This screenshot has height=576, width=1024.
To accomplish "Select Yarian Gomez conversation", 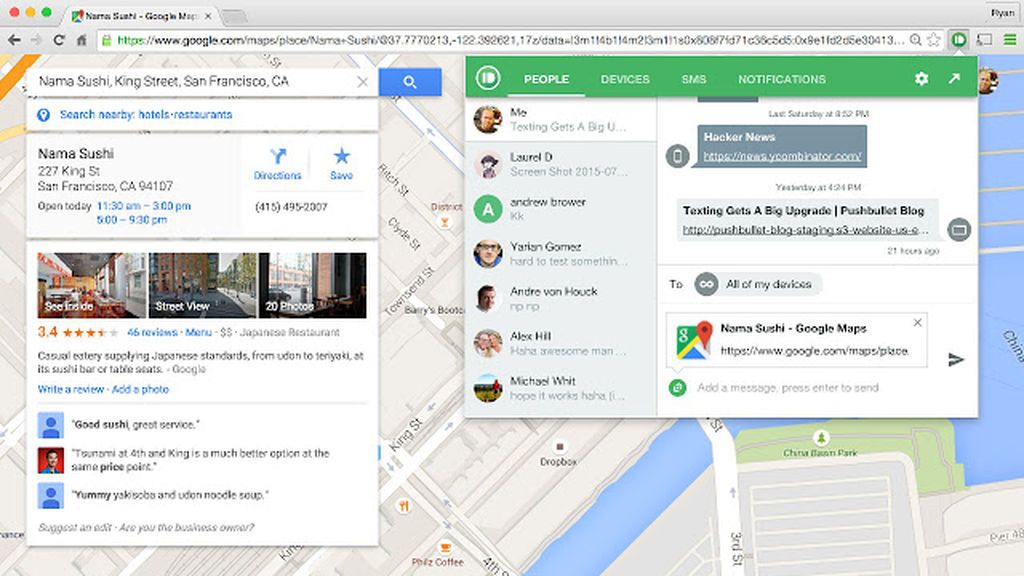I will tap(560, 253).
